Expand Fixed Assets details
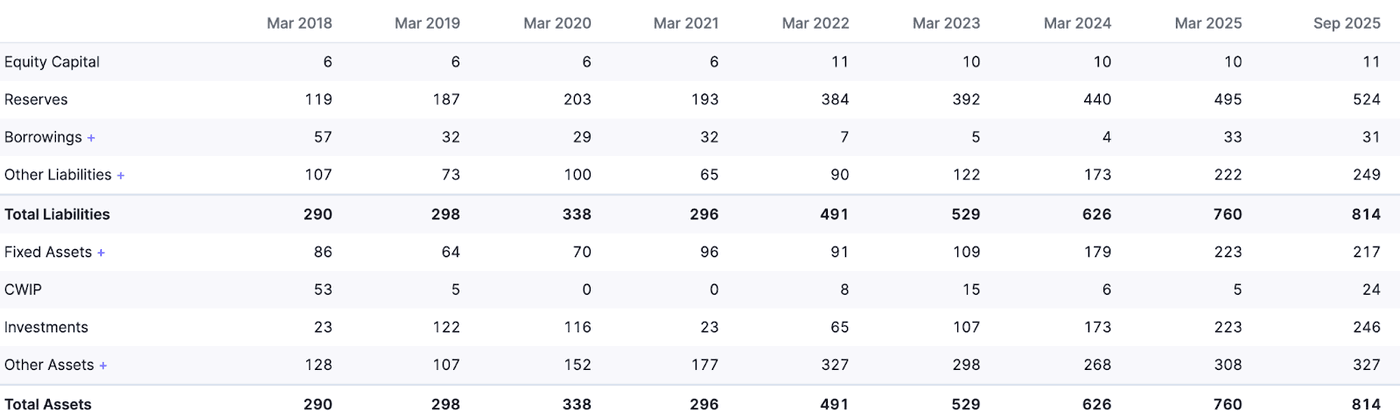The image size is (1400, 417). tap(101, 253)
